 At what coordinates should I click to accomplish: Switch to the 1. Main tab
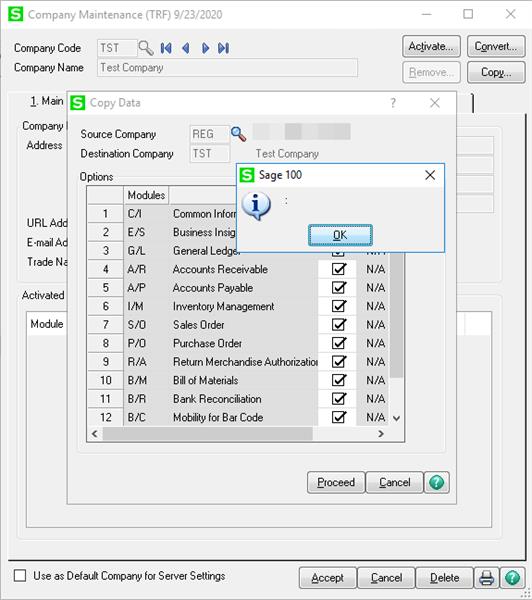46,101
